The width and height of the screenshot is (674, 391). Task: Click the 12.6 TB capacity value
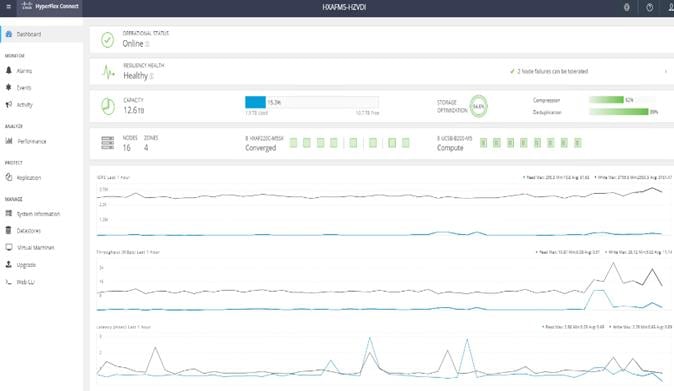[x=134, y=110]
